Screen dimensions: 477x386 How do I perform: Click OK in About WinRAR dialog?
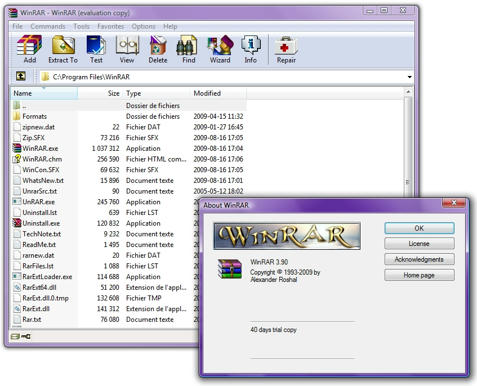click(419, 228)
